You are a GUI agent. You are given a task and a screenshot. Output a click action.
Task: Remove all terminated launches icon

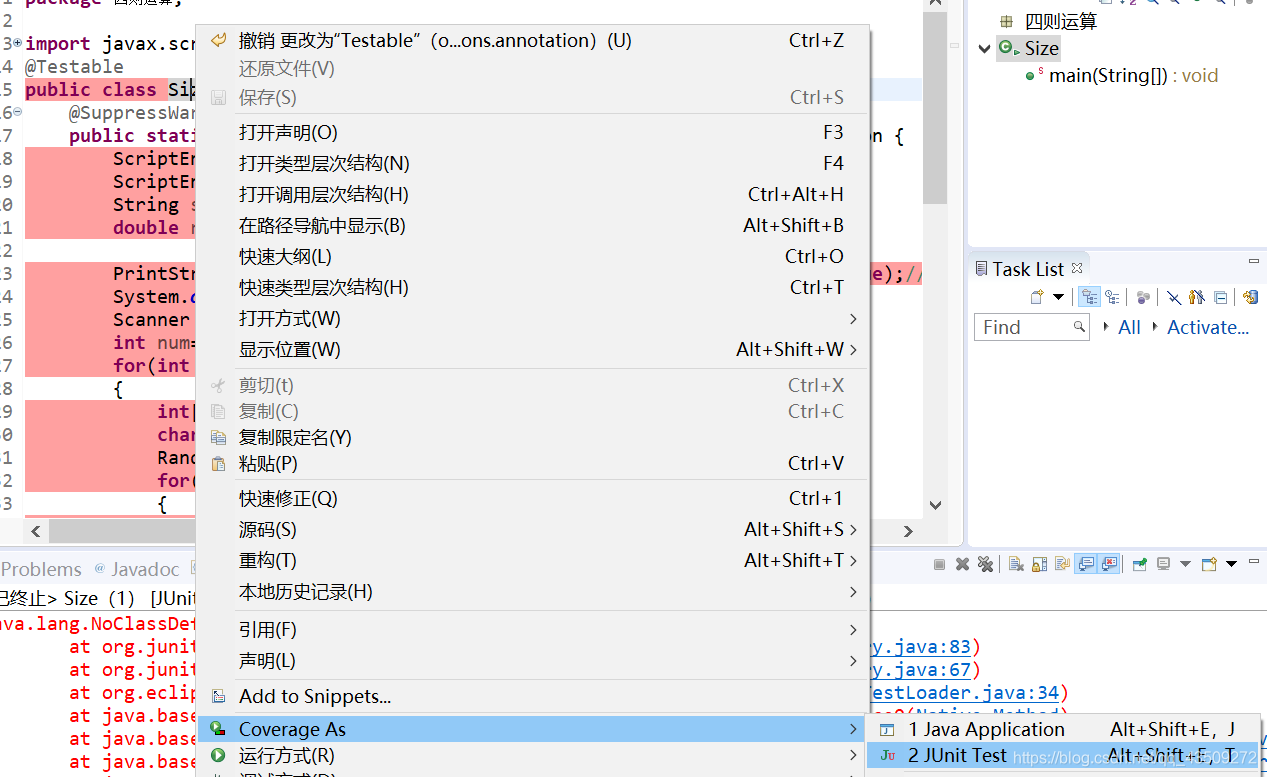(x=985, y=564)
